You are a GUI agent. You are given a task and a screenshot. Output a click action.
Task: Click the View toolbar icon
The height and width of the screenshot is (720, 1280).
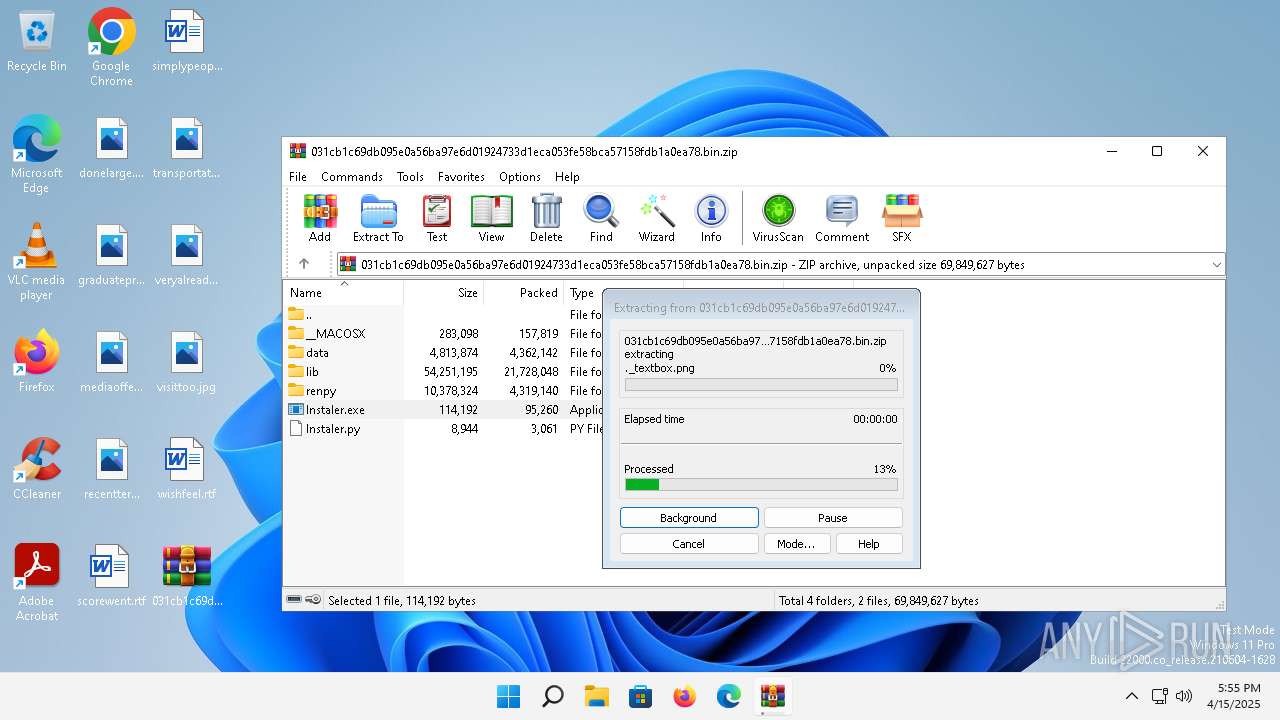click(x=491, y=218)
